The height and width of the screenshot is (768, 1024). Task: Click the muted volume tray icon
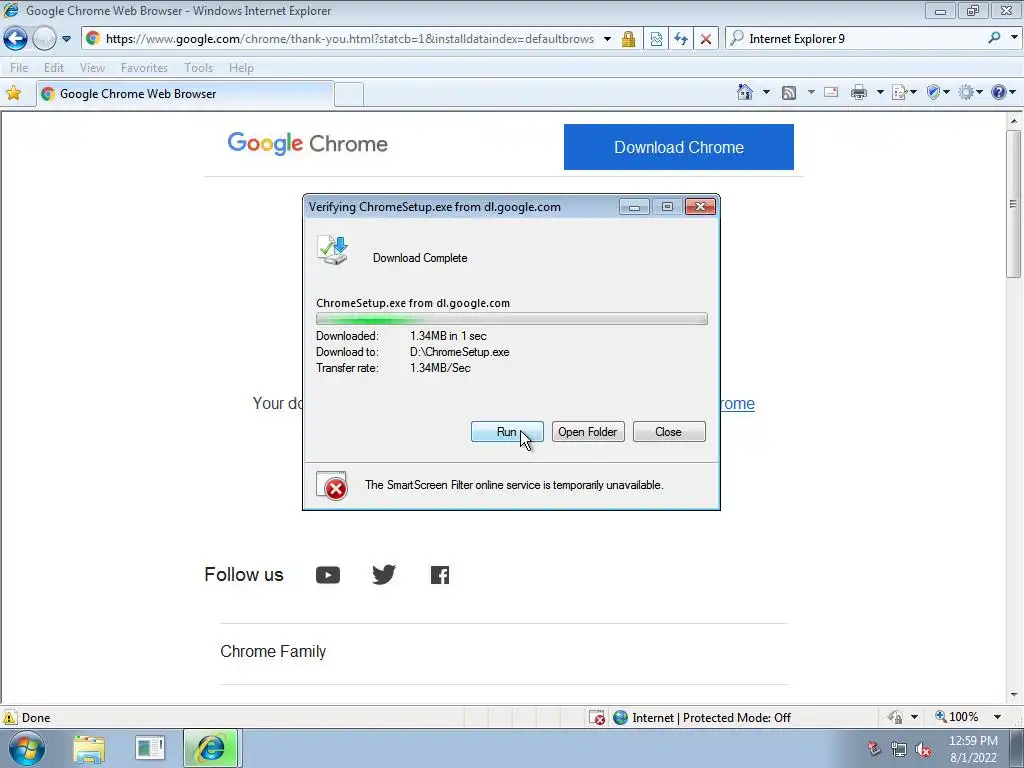coord(923,749)
